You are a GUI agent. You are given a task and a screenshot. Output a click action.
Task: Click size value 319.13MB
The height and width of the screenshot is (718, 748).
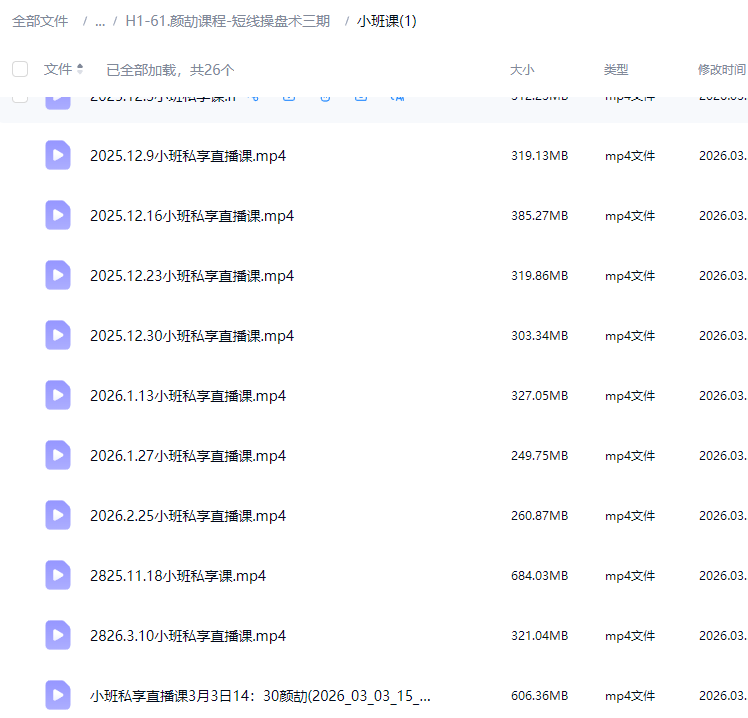pyautogui.click(x=540, y=156)
